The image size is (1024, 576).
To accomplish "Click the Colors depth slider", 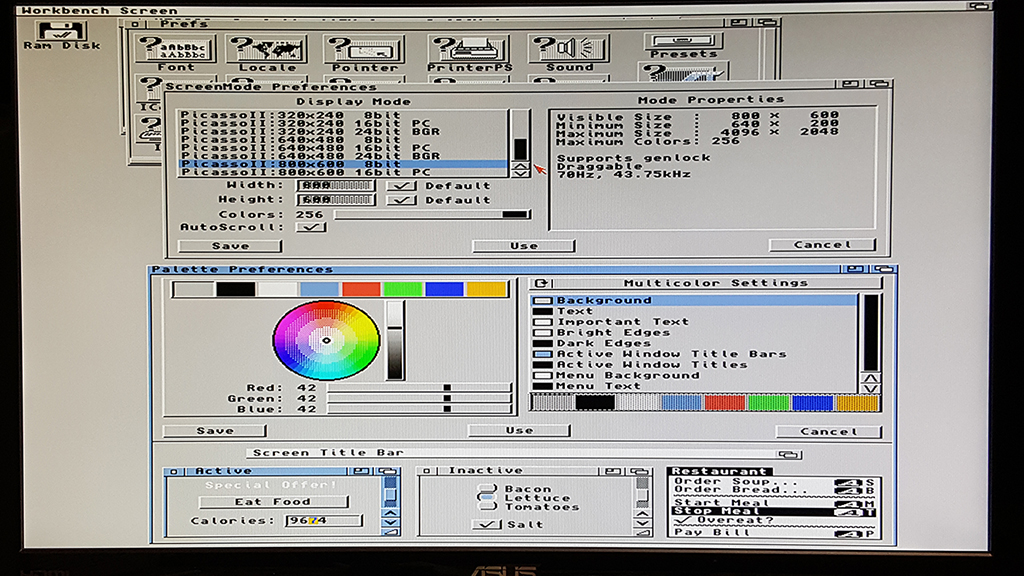I will click(432, 214).
